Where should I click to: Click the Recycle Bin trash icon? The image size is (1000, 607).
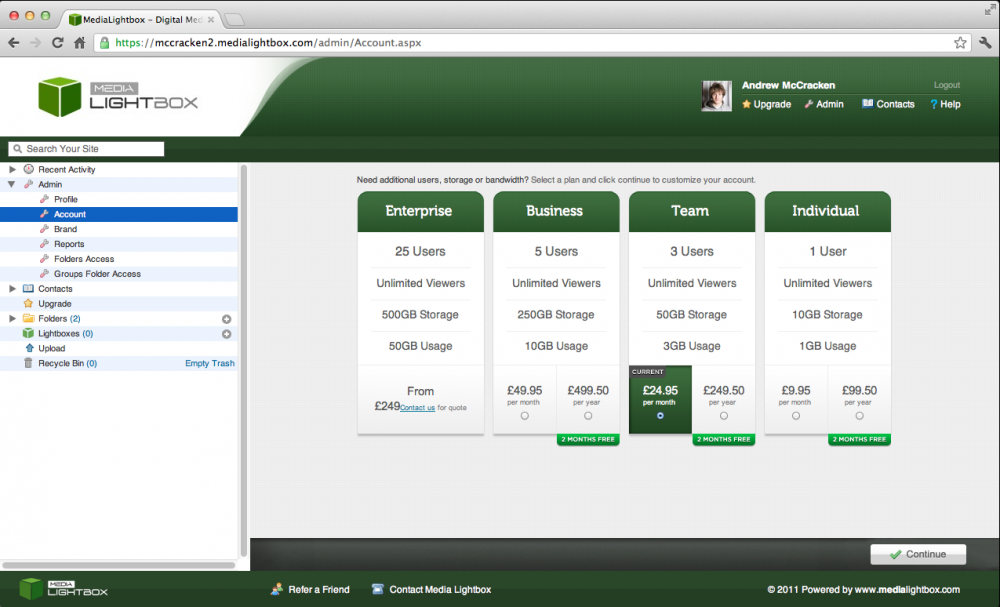(28, 364)
